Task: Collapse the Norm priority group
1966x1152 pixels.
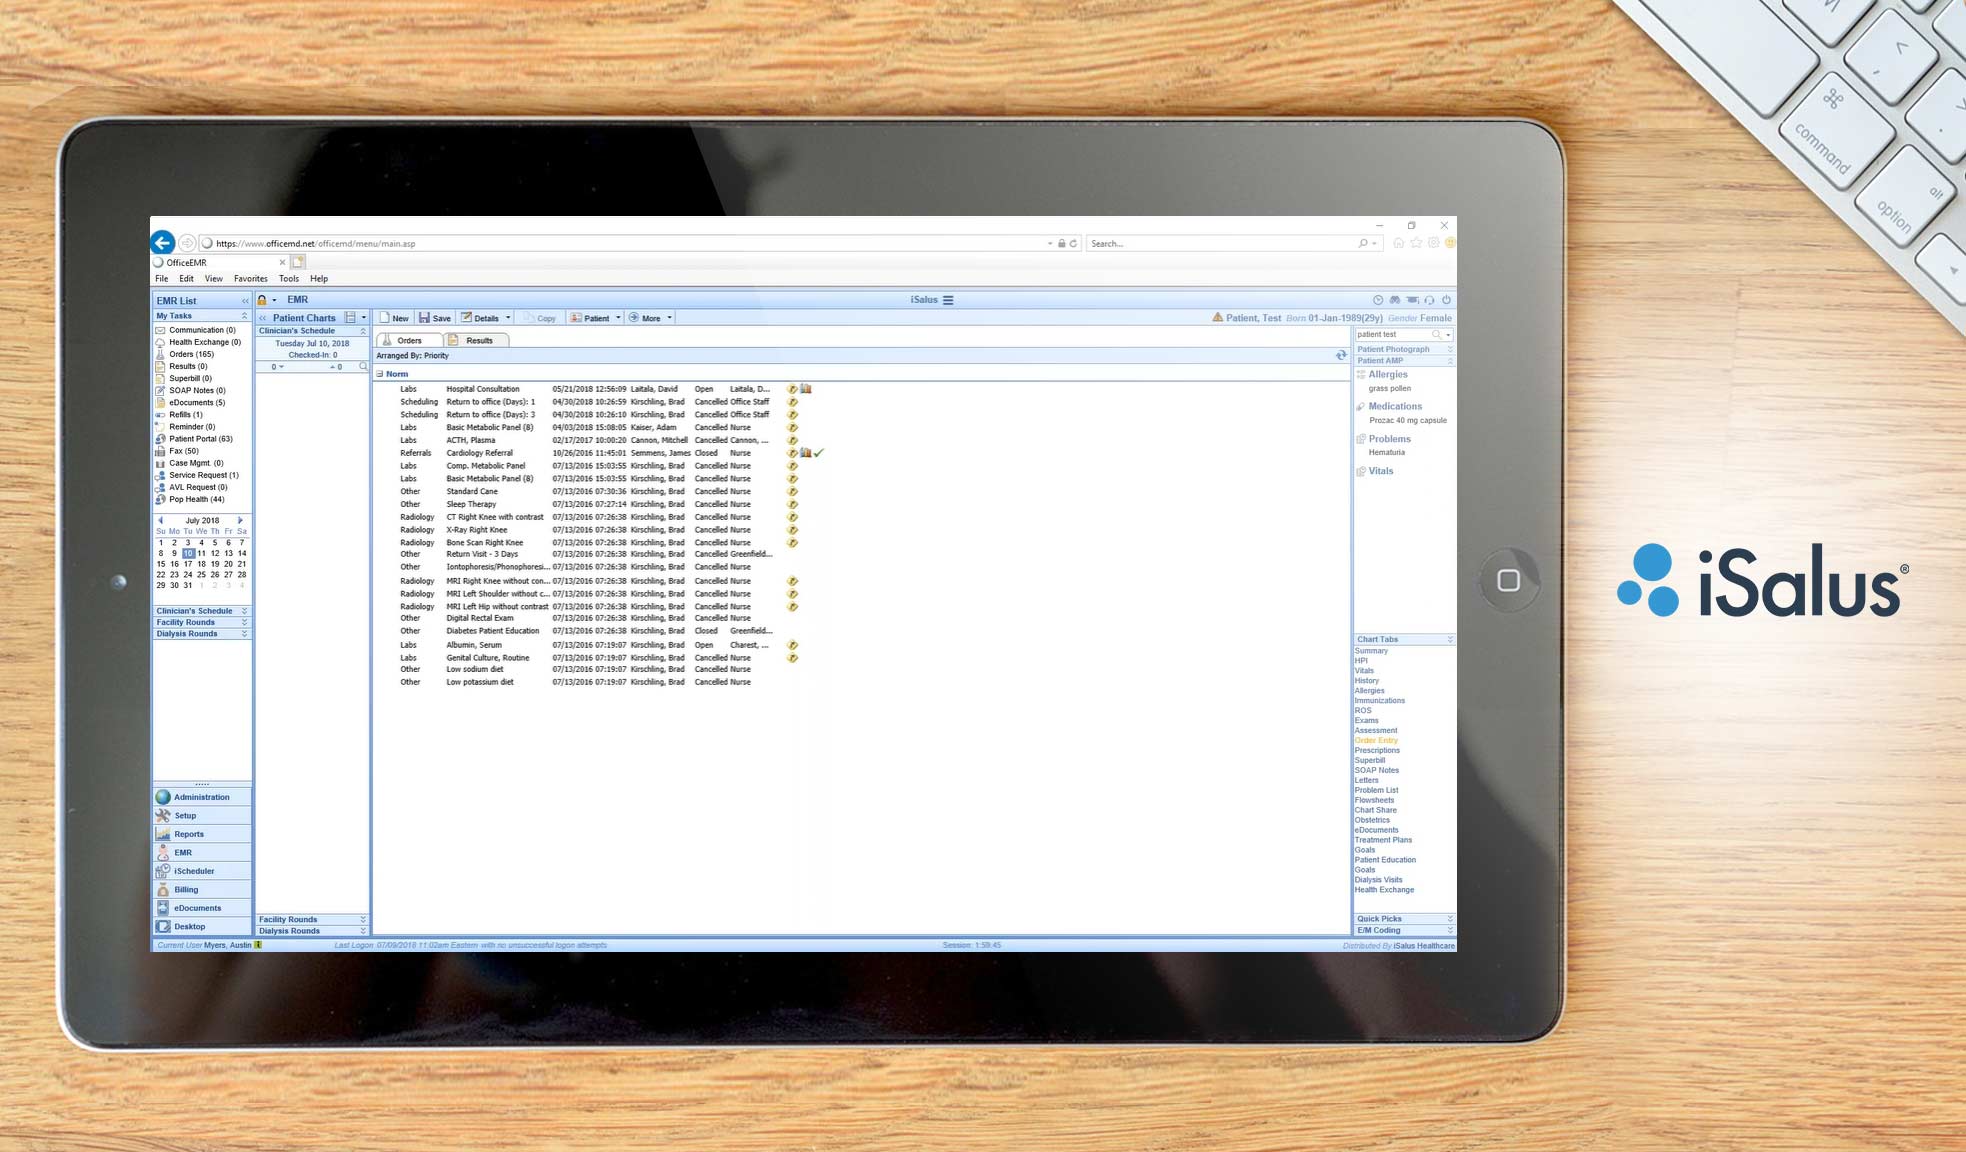Action: pyautogui.click(x=380, y=374)
